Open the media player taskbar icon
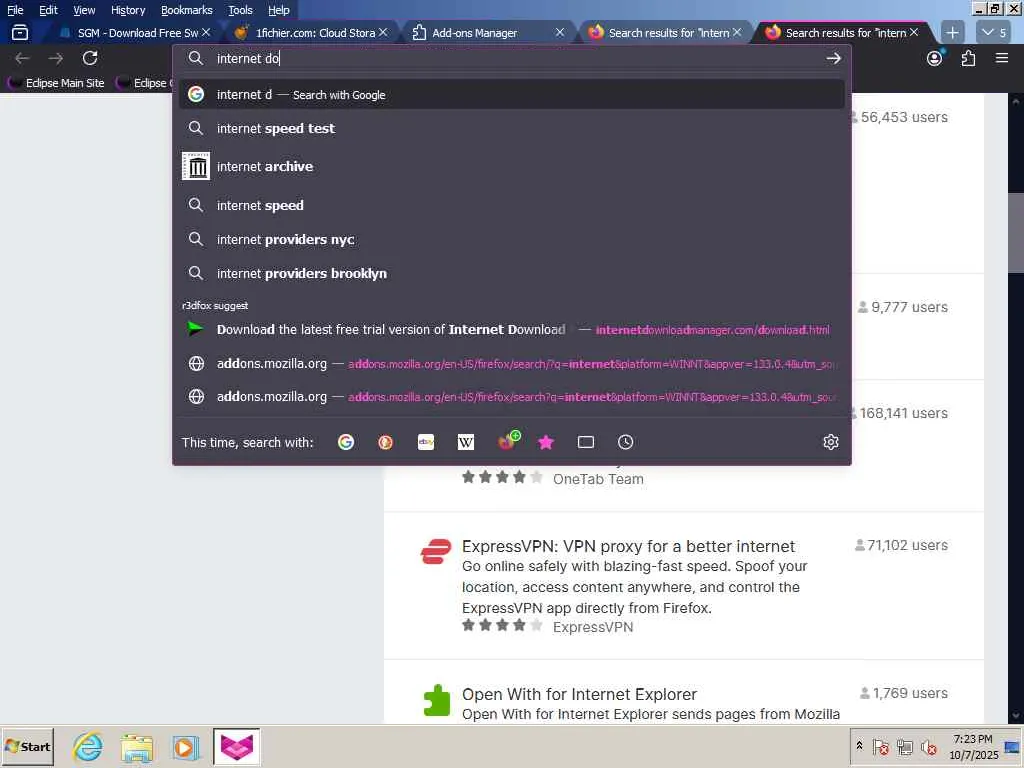The image size is (1024, 768). coord(185,747)
